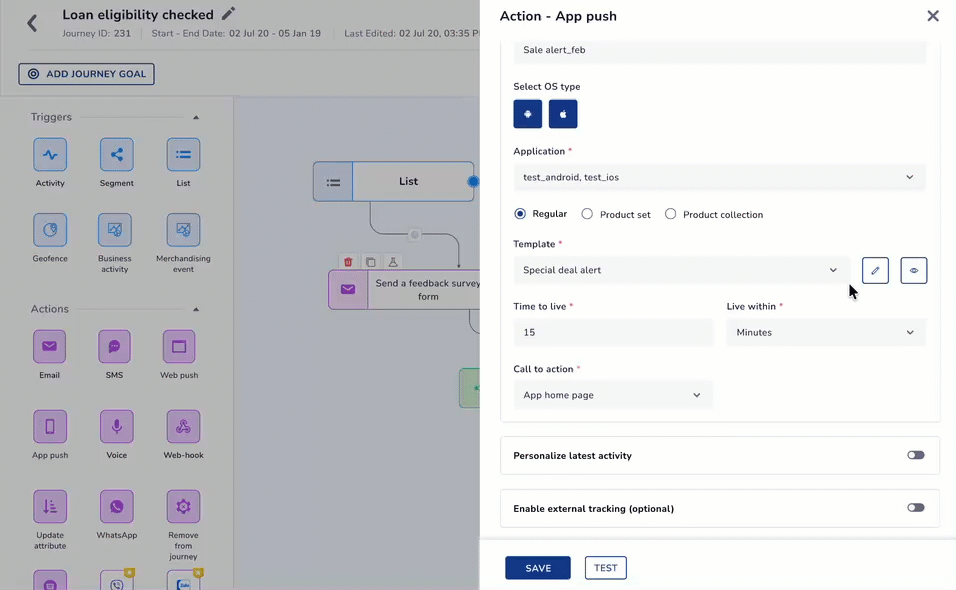956x590 pixels.
Task: Delete the feedback survey node via trash icon
Action: click(348, 262)
